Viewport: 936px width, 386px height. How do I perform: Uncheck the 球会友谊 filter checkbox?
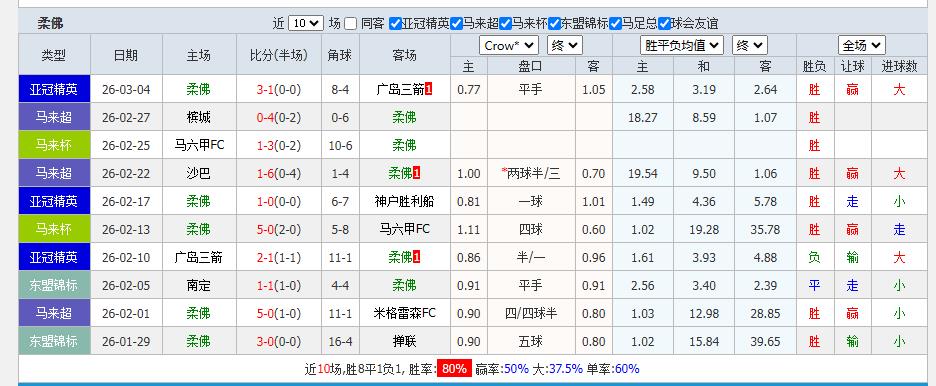click(664, 23)
